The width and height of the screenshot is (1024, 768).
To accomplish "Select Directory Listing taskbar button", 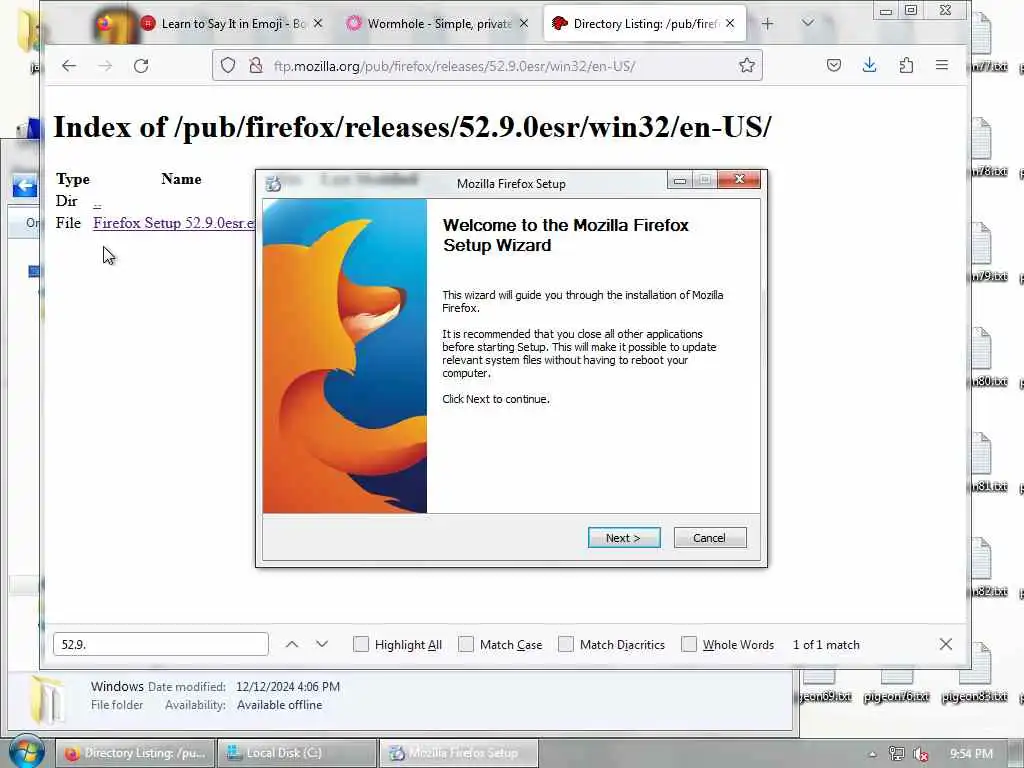I will click(135, 753).
